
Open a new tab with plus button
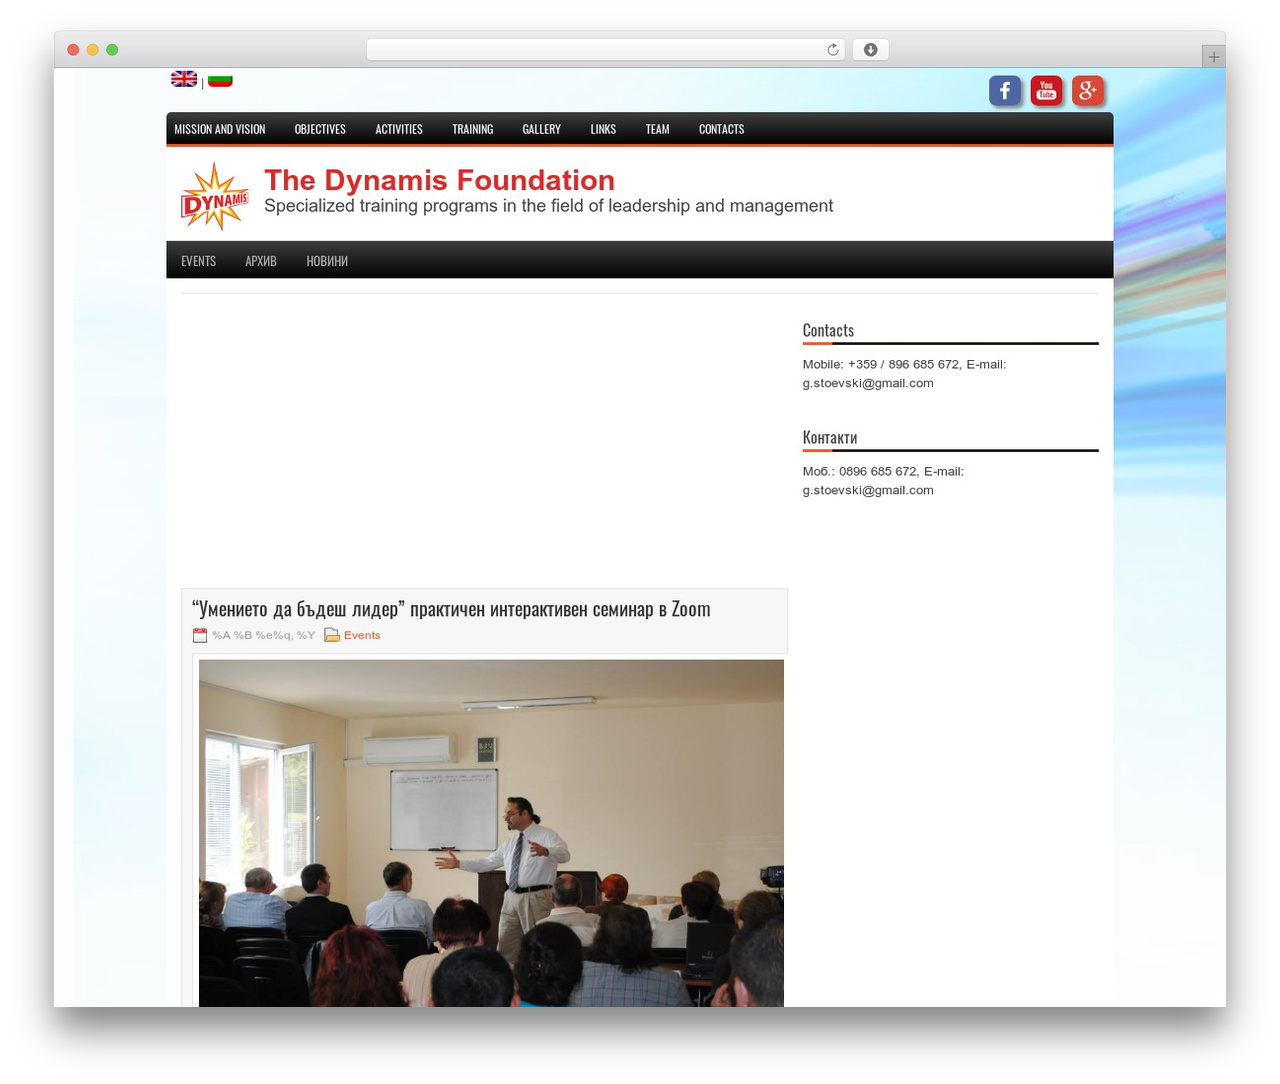(x=1213, y=57)
